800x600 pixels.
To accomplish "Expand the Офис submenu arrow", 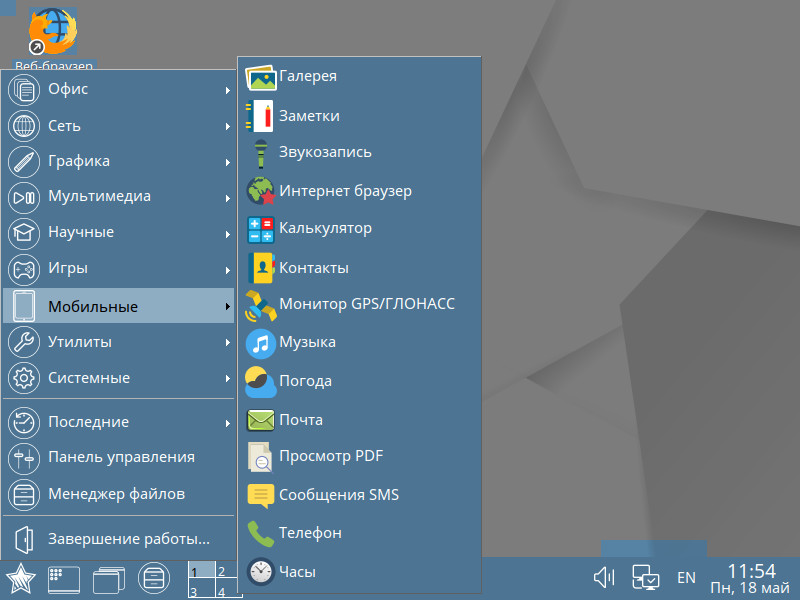I will pos(228,90).
